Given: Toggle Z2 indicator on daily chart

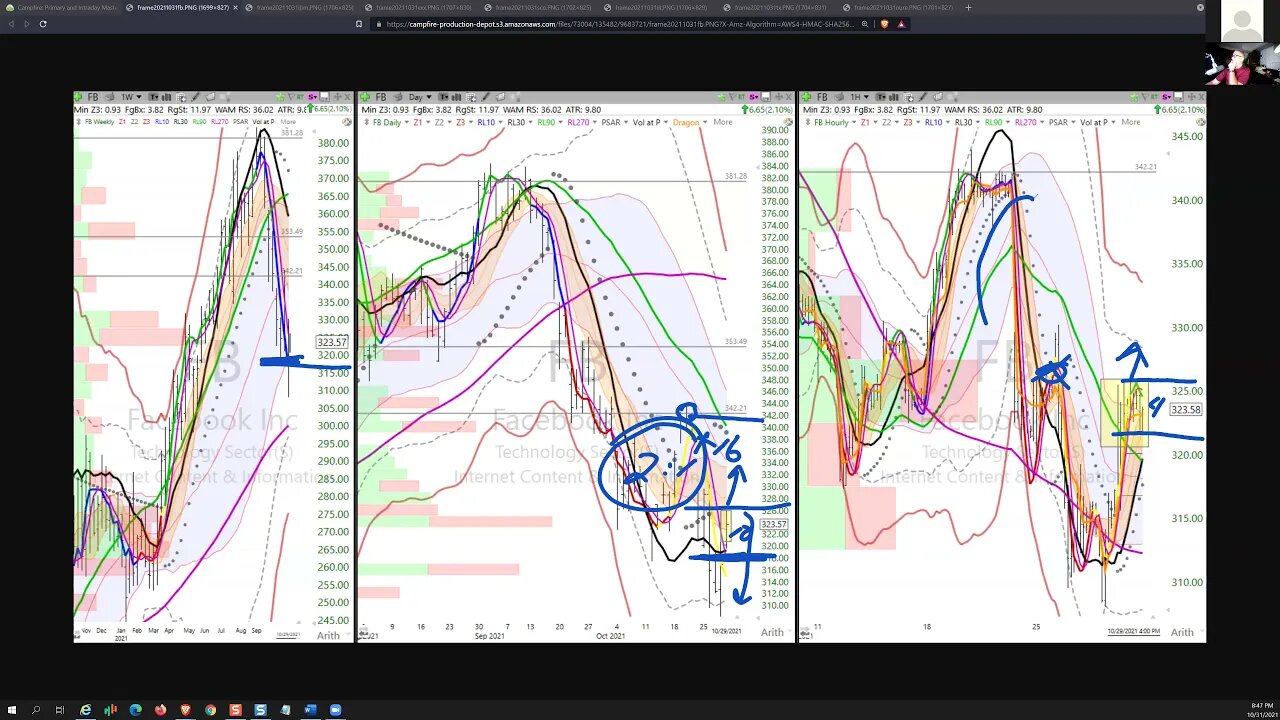Looking at the screenshot, I should click(439, 122).
